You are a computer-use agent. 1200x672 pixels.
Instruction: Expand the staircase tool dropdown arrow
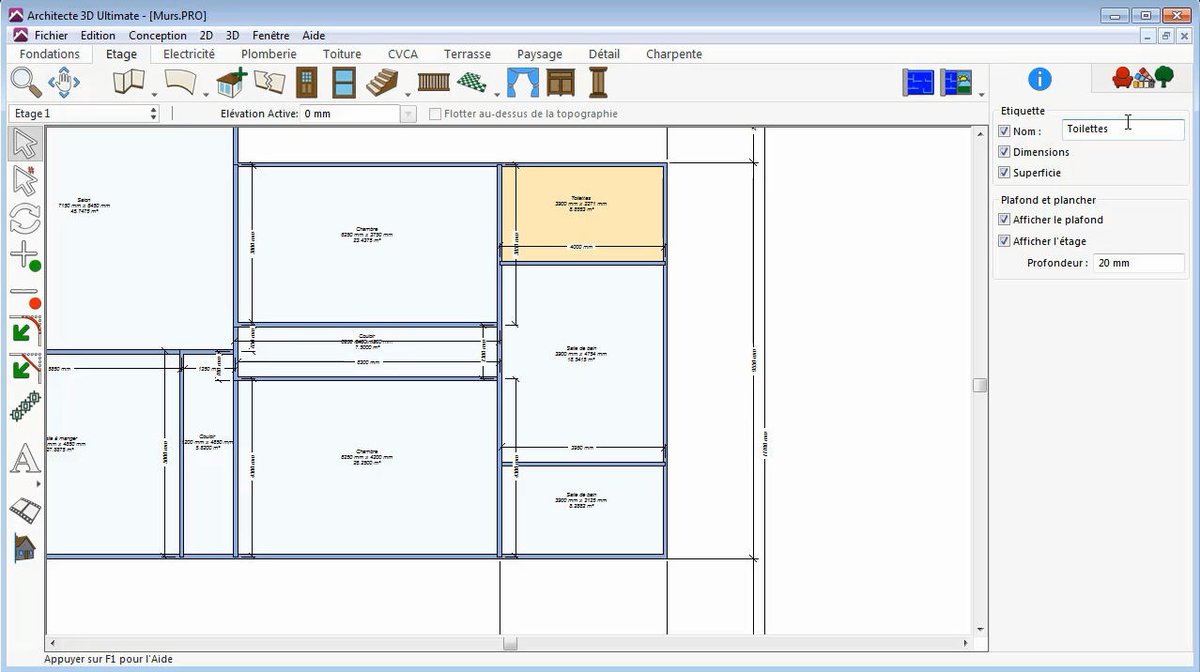point(408,94)
